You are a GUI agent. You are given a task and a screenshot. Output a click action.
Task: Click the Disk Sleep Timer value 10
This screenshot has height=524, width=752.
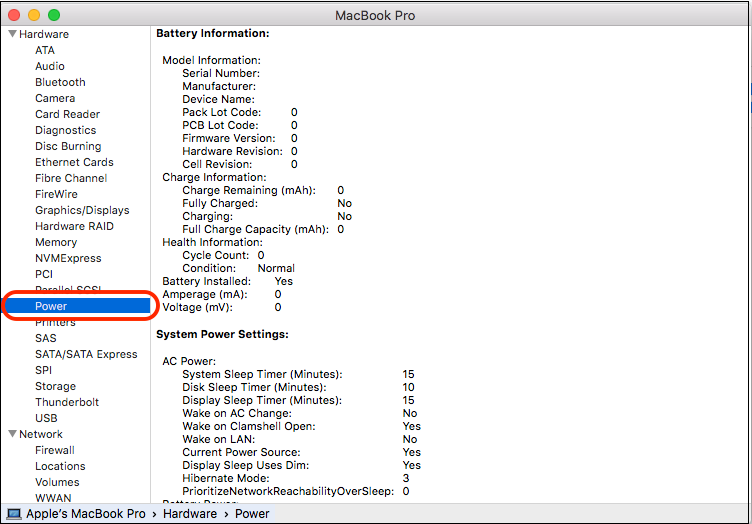(408, 387)
